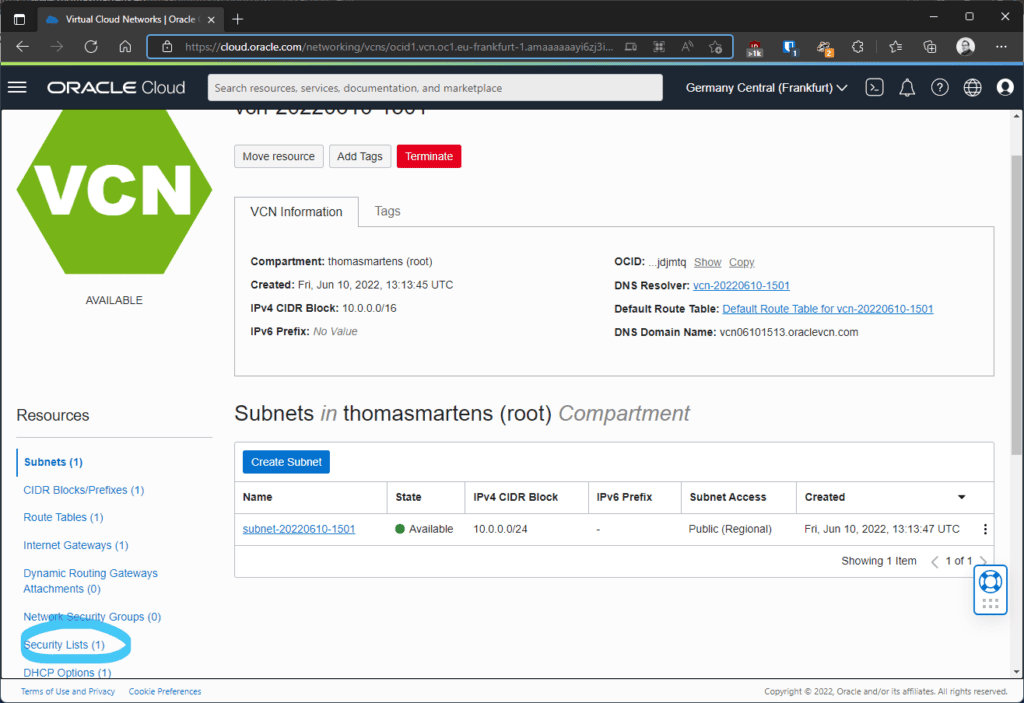
Task: Open the actions menu for subnet-20220610-1501
Action: point(986,530)
